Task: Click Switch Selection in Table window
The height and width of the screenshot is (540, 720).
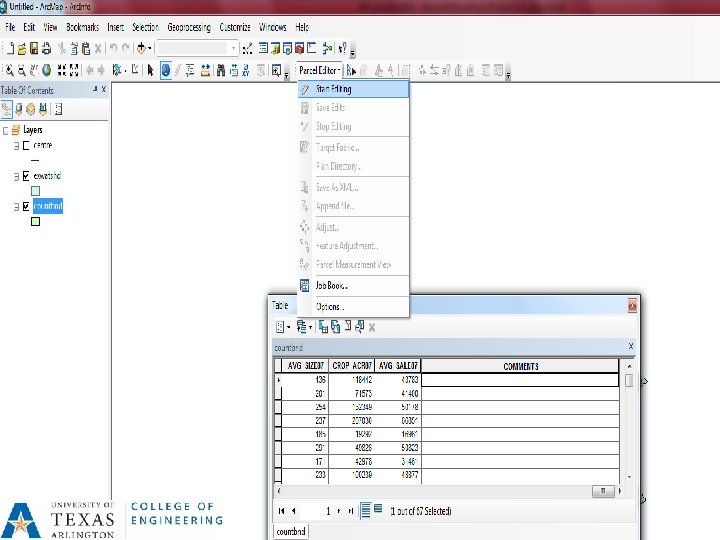Action: pos(336,327)
